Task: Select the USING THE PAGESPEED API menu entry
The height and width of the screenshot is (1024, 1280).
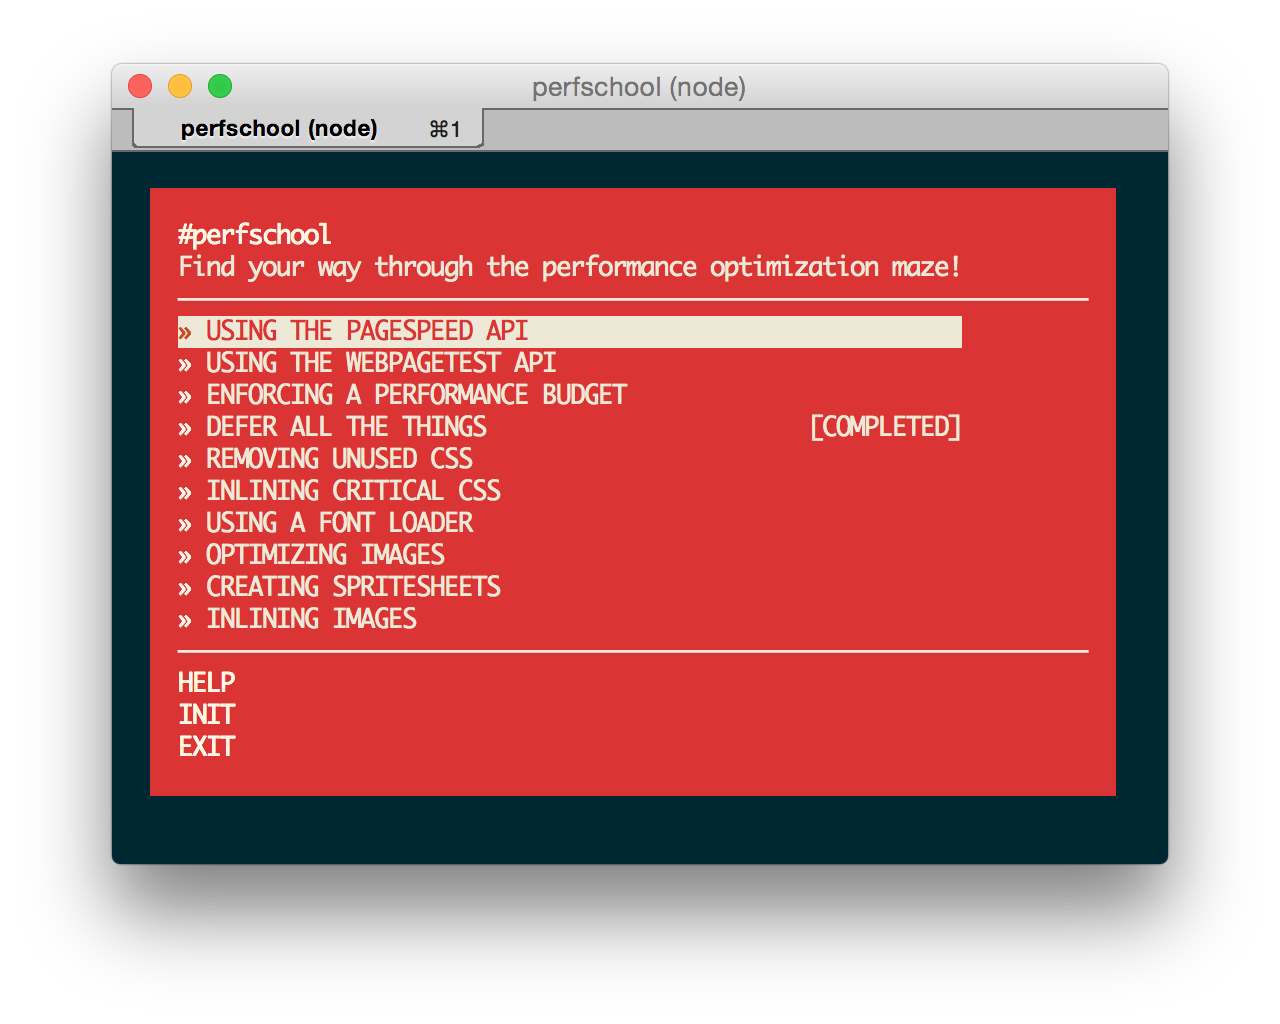Action: (569, 331)
